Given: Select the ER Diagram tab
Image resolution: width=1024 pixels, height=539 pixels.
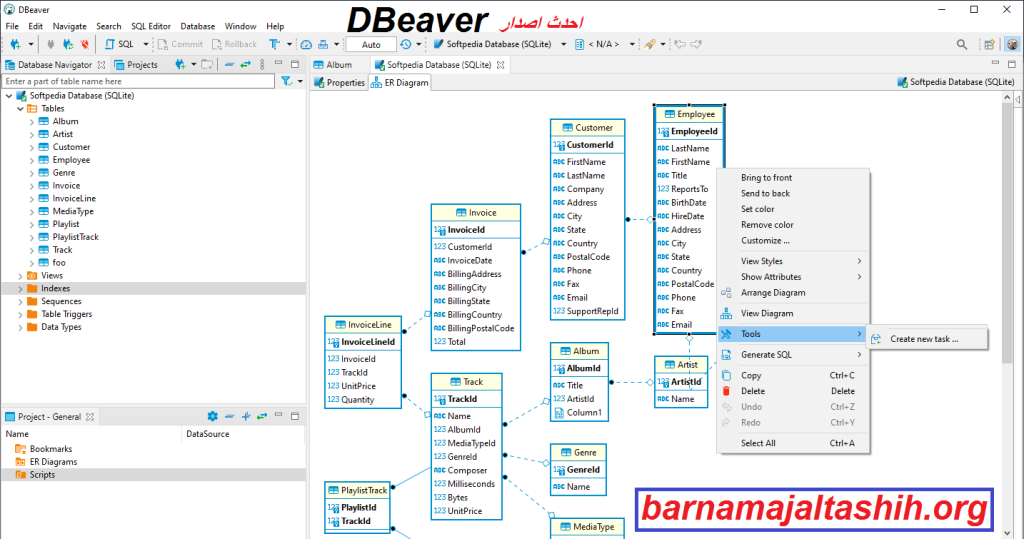Looking at the screenshot, I should [400, 82].
